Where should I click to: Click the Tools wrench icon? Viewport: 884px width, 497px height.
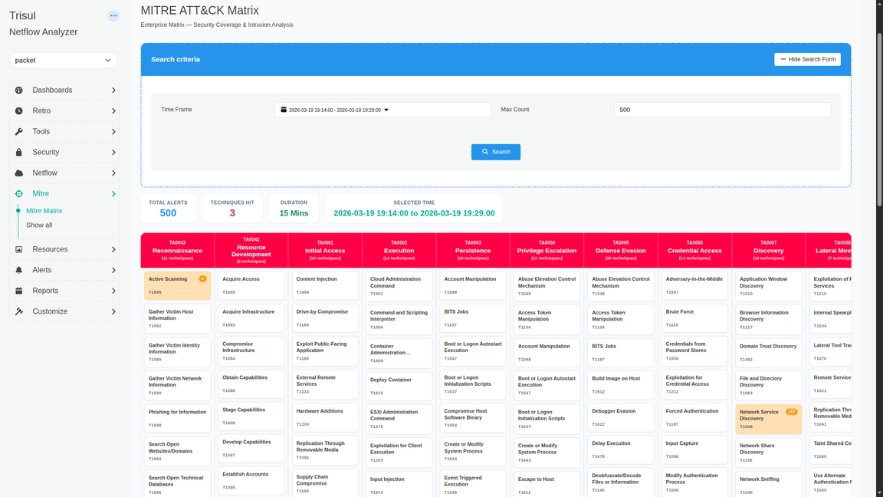point(18,132)
